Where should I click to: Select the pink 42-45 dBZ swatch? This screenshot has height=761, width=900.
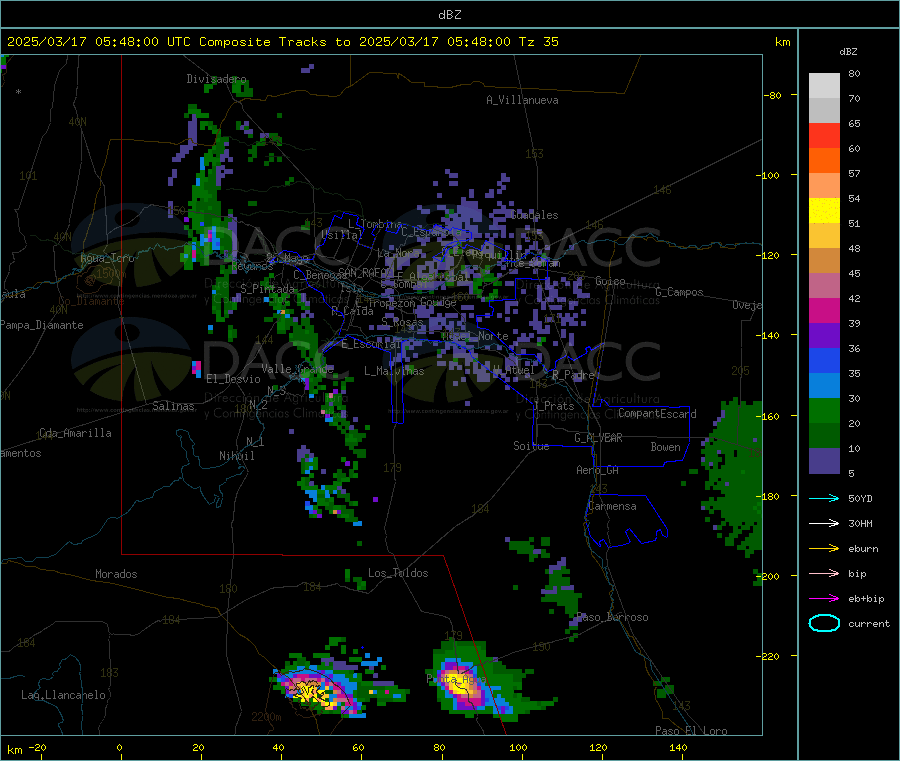point(824,286)
